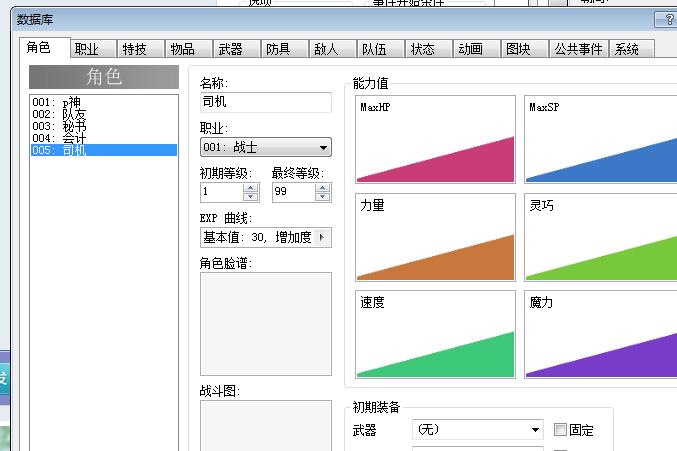Open the 灵巧 parameter curve graph
677x451 pixels.
point(601,237)
